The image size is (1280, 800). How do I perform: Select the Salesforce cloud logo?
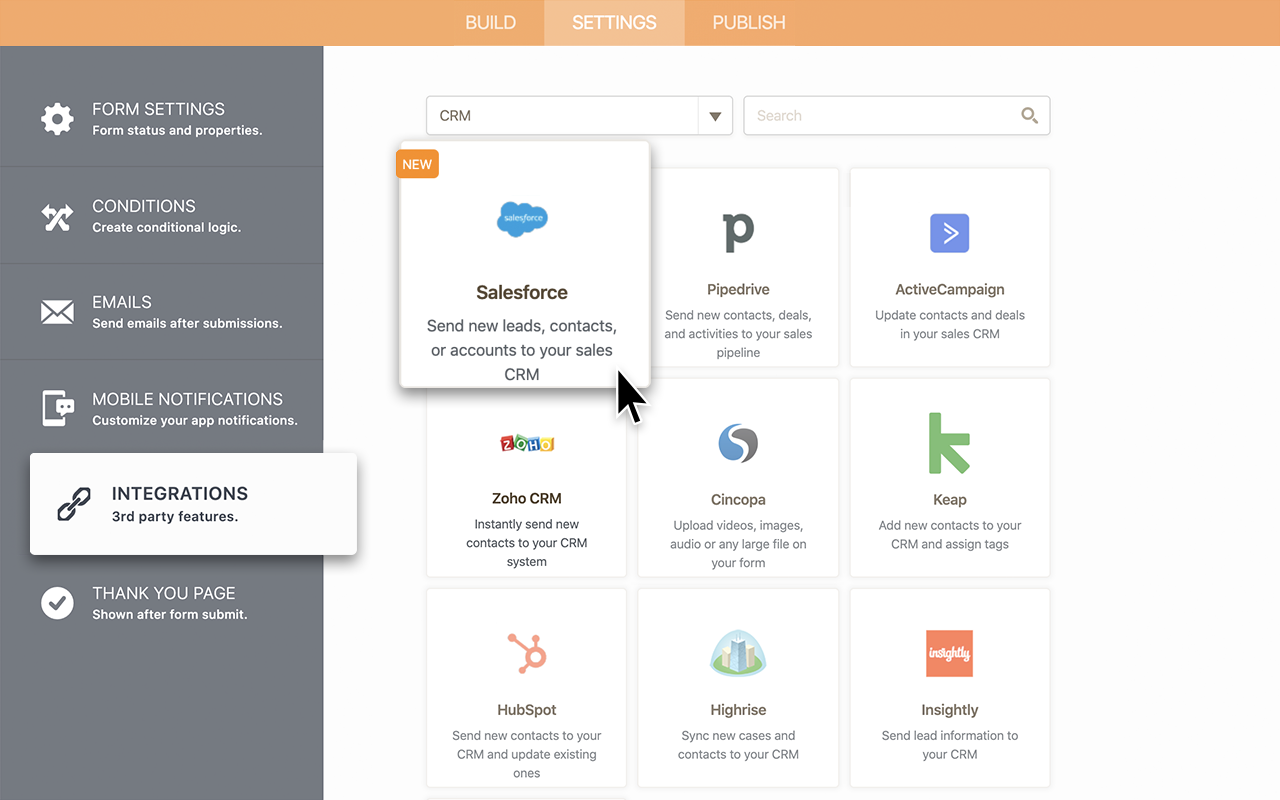coord(521,219)
